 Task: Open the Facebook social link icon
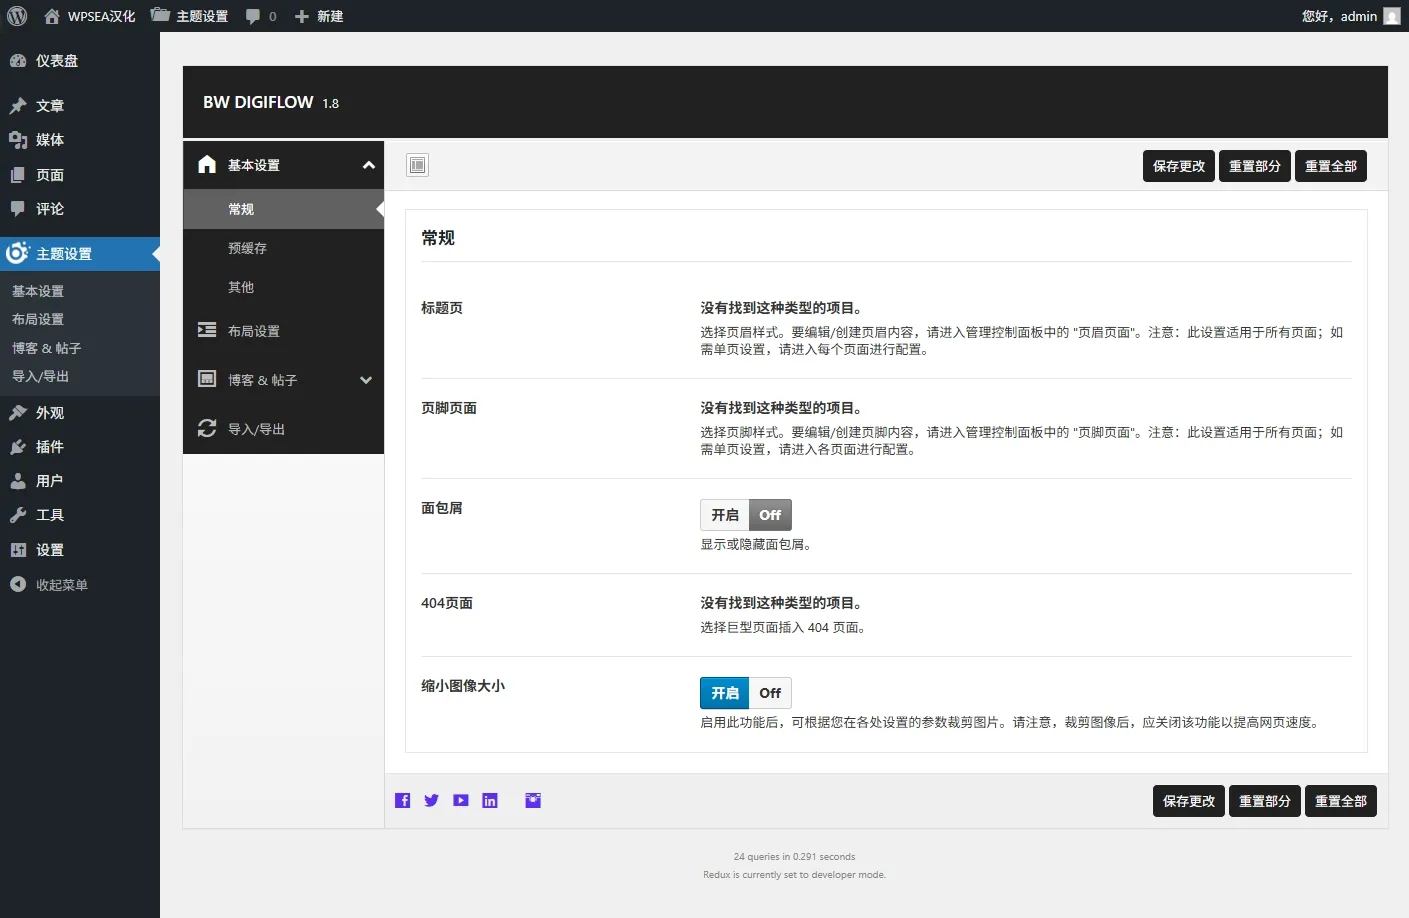pyautogui.click(x=403, y=800)
